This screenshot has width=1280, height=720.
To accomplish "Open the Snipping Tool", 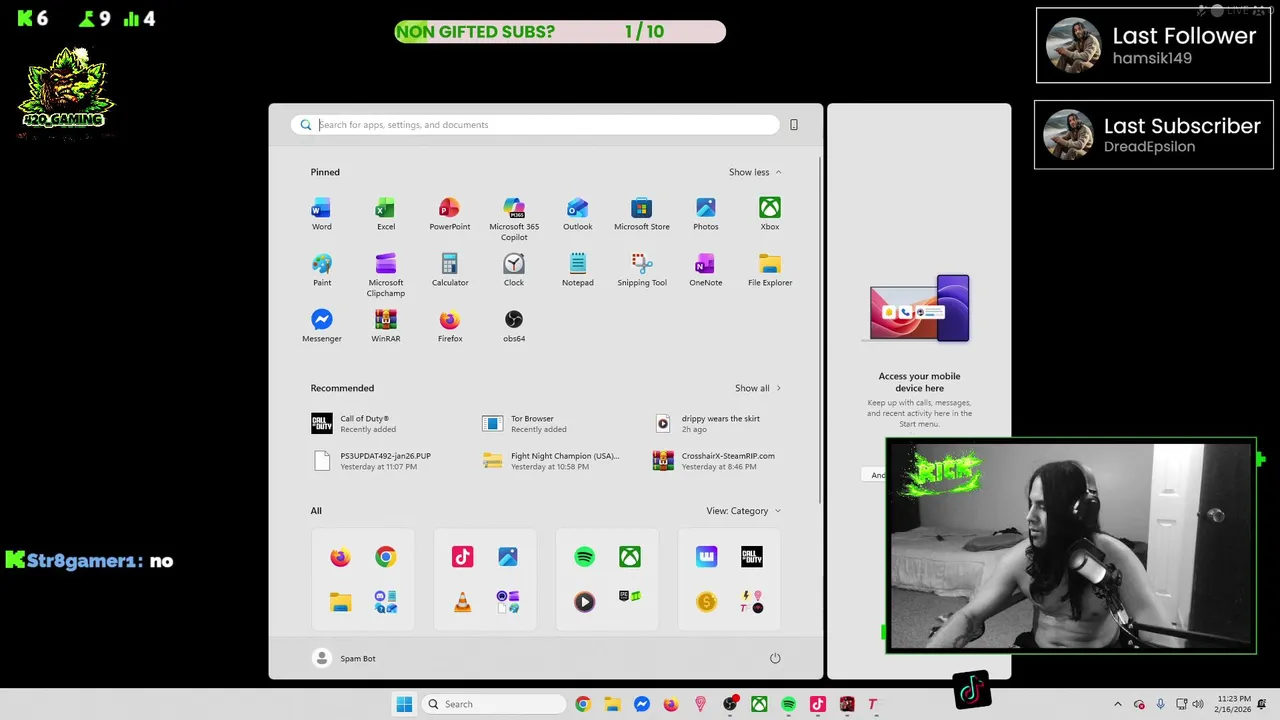I will pyautogui.click(x=641, y=270).
